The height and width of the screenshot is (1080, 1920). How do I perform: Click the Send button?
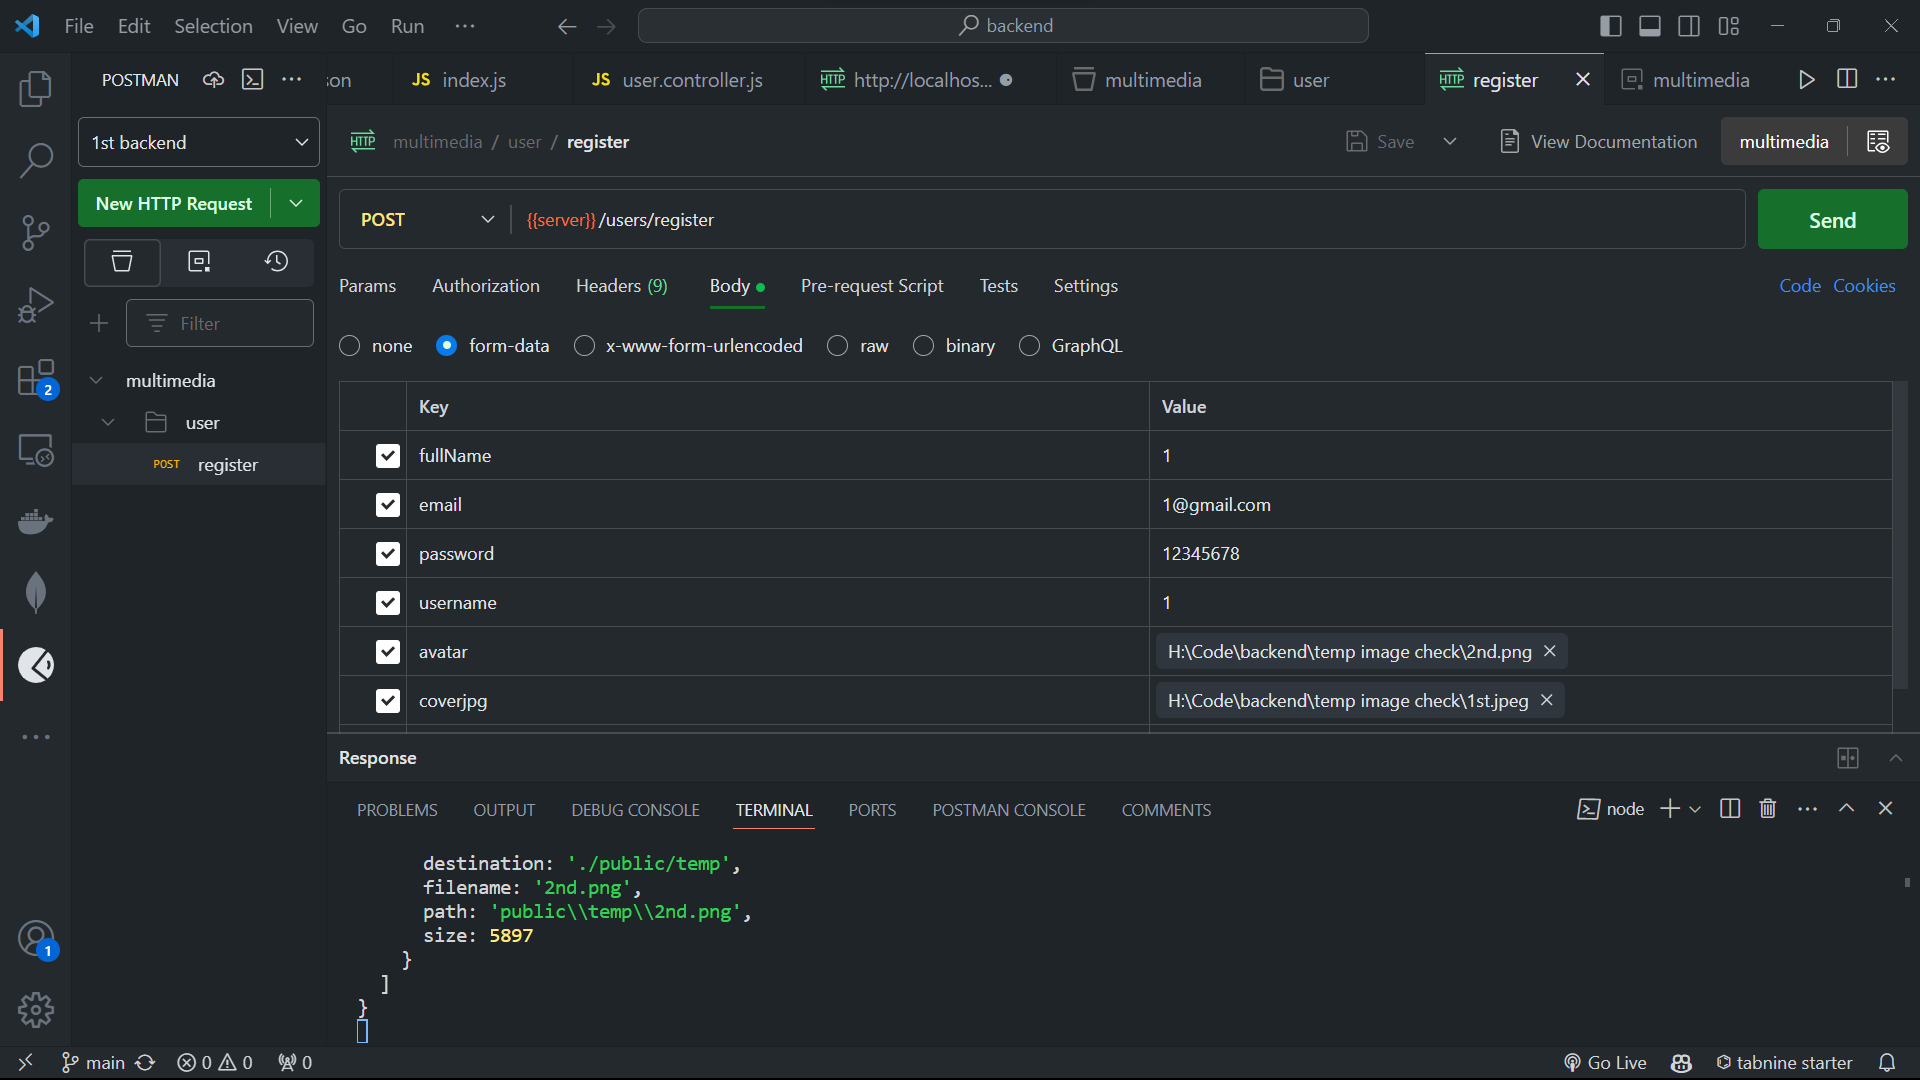1832,220
